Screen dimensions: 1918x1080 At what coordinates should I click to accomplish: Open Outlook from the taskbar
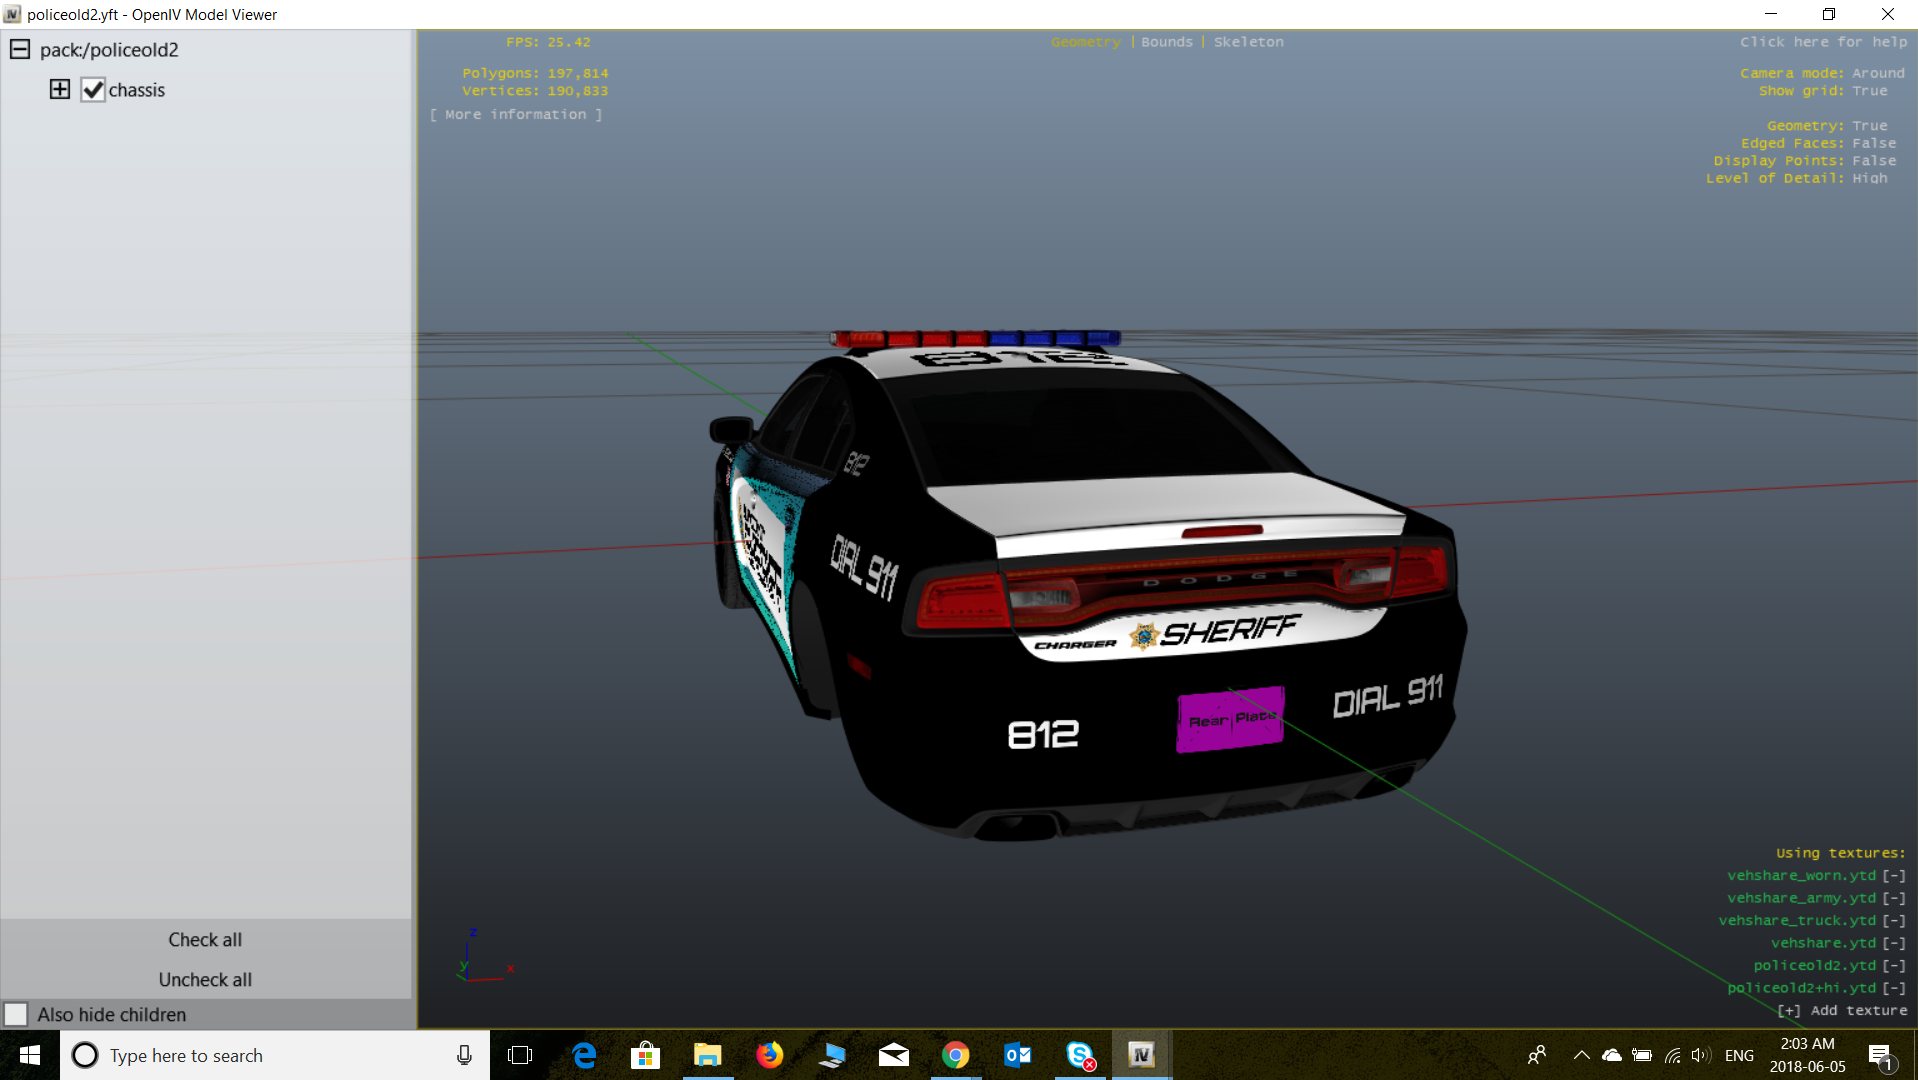pos(1018,1055)
